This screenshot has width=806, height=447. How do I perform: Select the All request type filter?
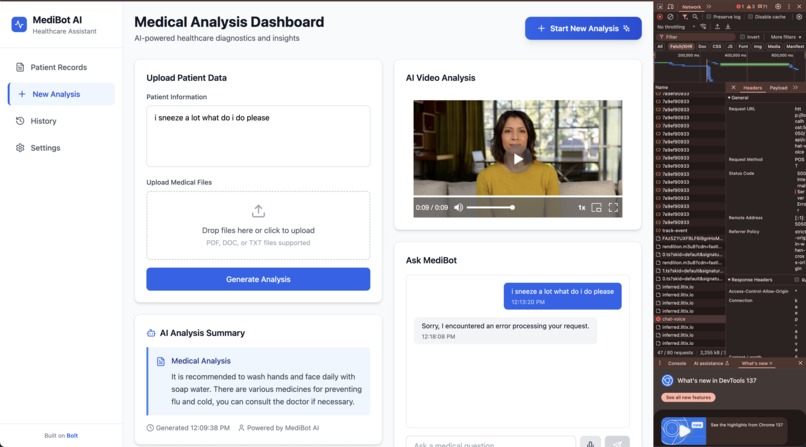tap(660, 46)
